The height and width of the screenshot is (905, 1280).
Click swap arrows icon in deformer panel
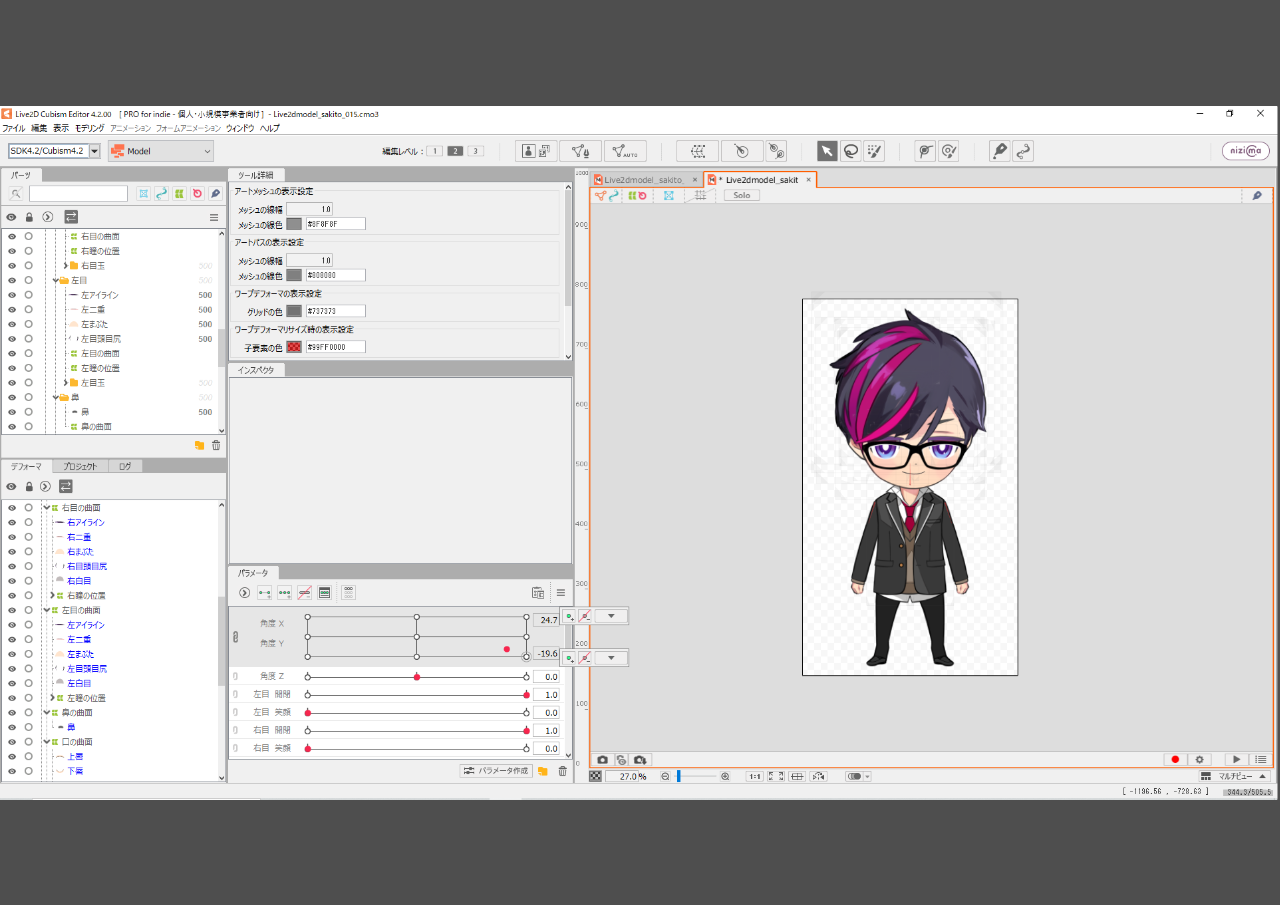[66, 486]
